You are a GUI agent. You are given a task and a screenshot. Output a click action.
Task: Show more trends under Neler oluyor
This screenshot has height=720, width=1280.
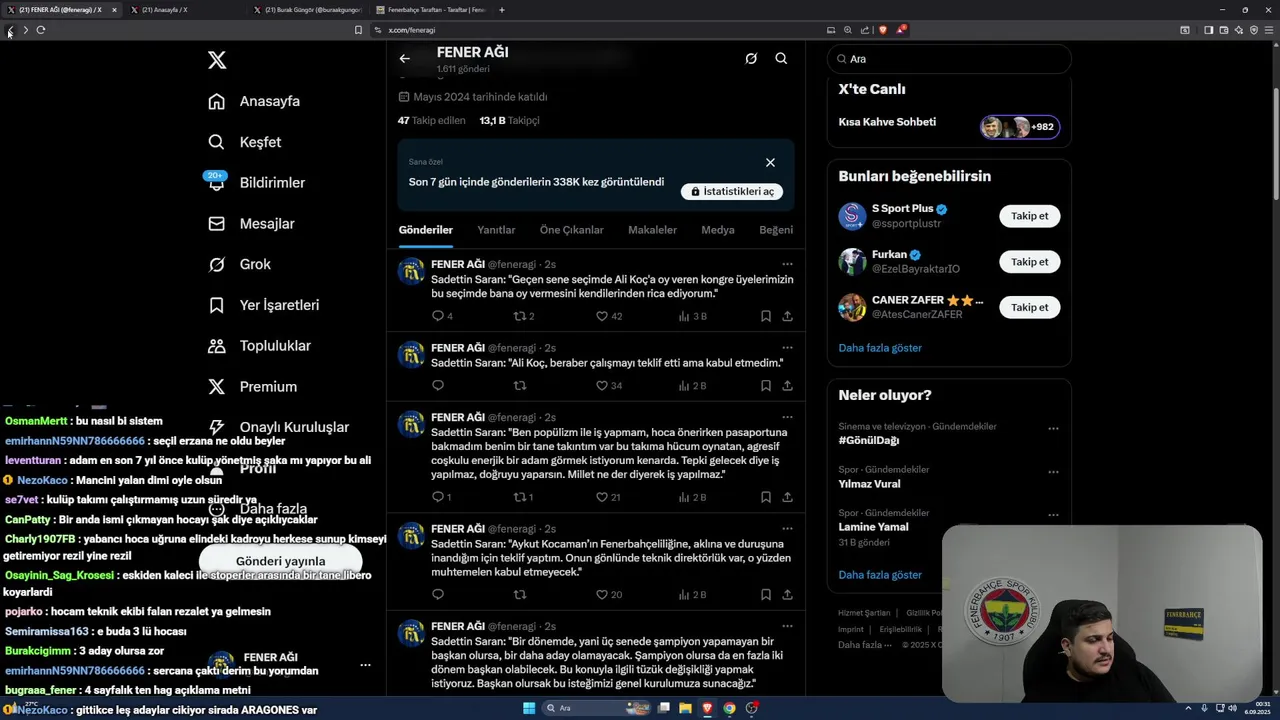tap(880, 575)
